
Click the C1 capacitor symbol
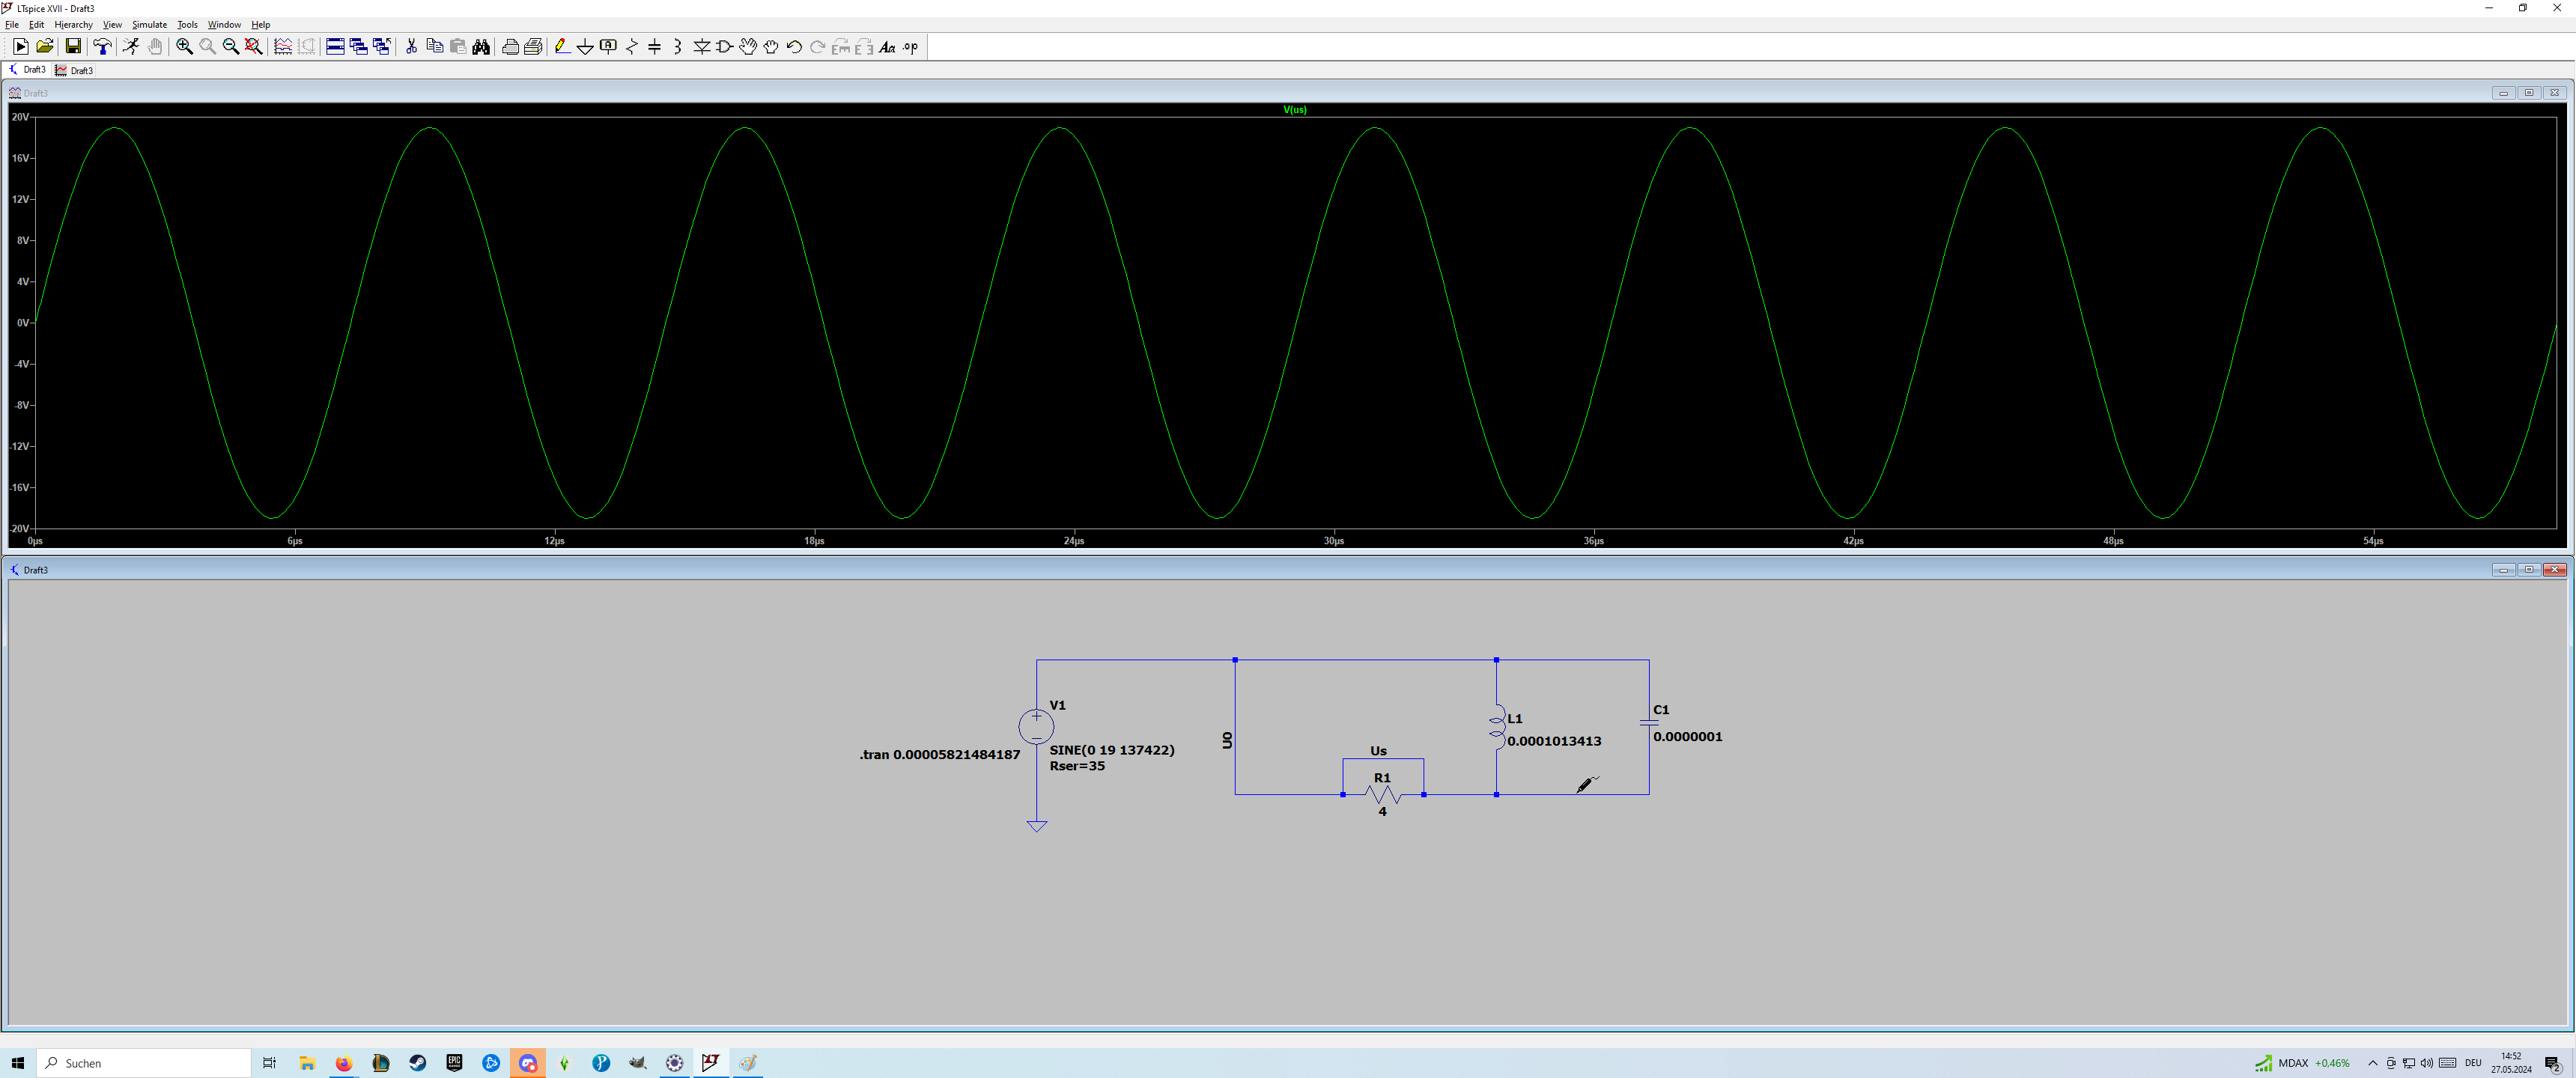1649,722
